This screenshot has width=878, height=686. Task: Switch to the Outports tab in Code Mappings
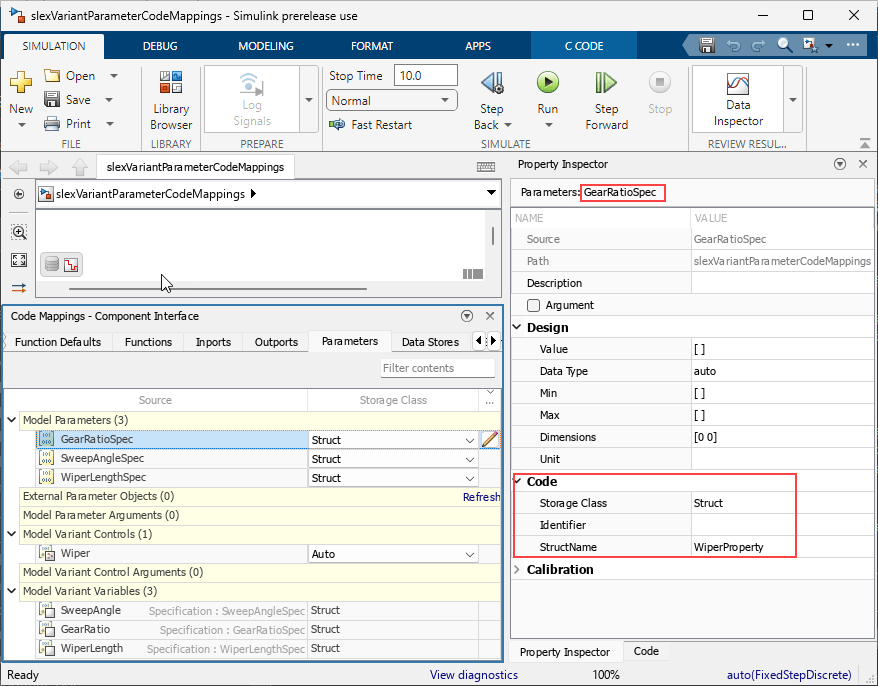(275, 341)
